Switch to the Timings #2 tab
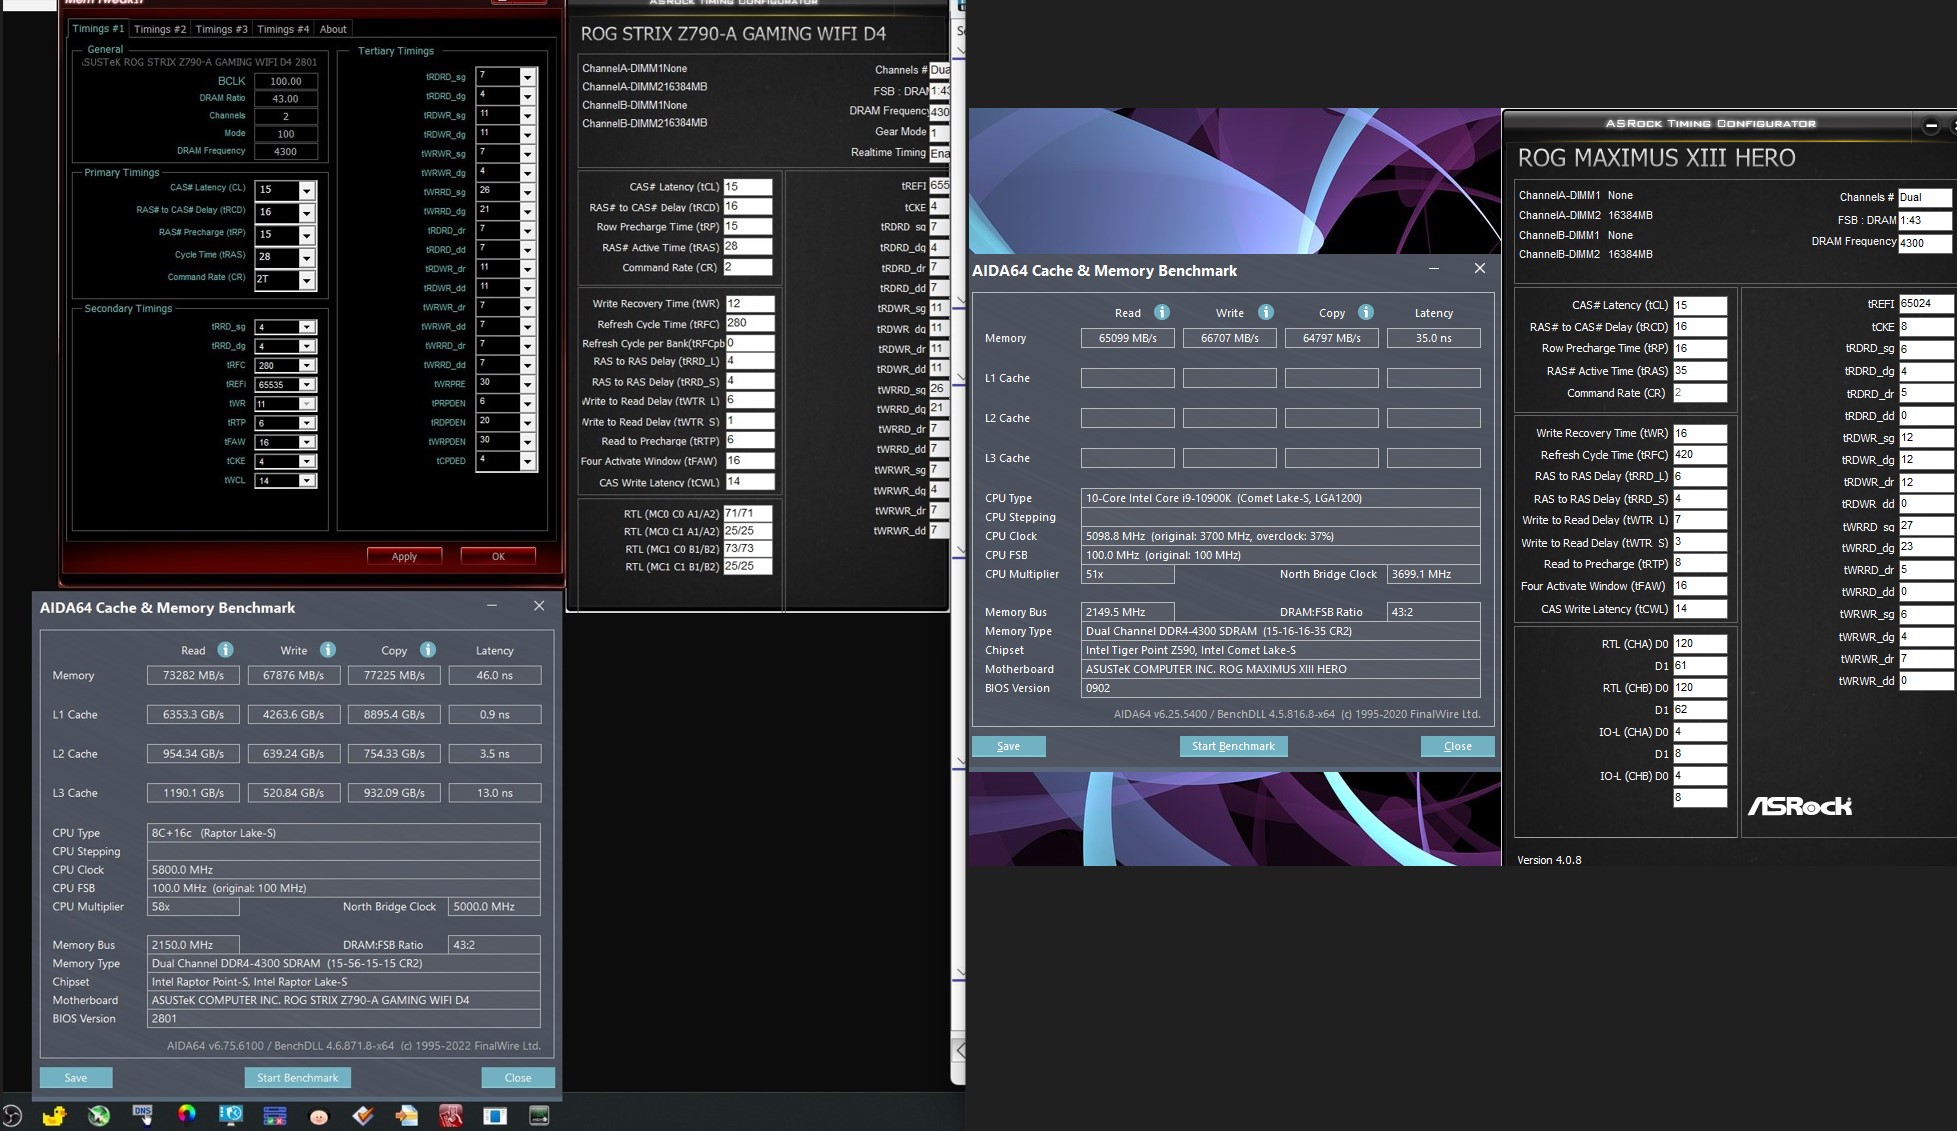 (x=160, y=29)
